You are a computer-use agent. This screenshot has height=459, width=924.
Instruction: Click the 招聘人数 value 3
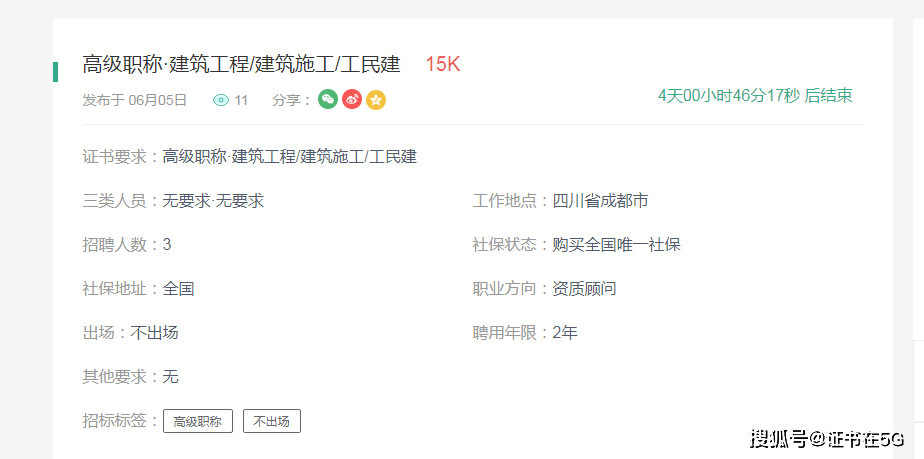(167, 244)
